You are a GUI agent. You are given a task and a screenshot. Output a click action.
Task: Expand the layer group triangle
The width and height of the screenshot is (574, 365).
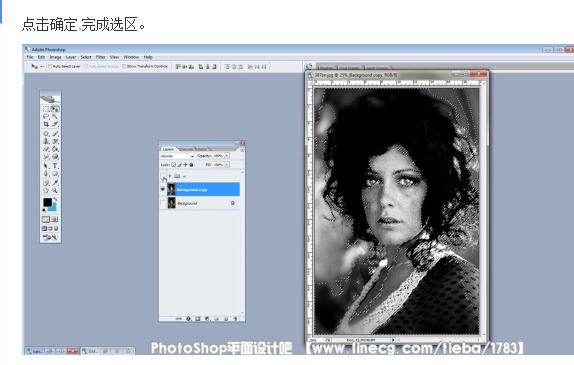point(170,176)
